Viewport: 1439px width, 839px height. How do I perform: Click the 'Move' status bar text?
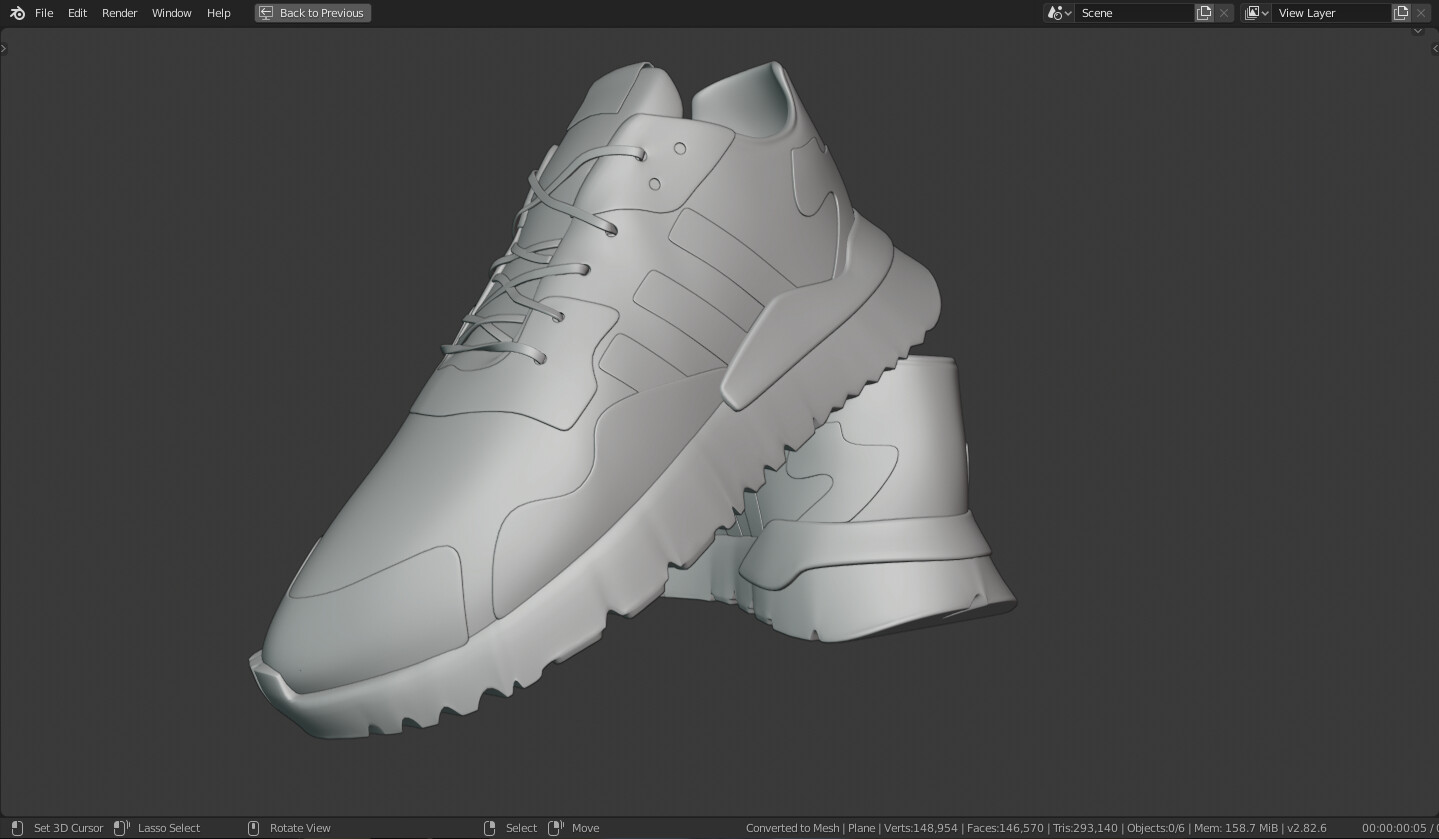coord(585,828)
